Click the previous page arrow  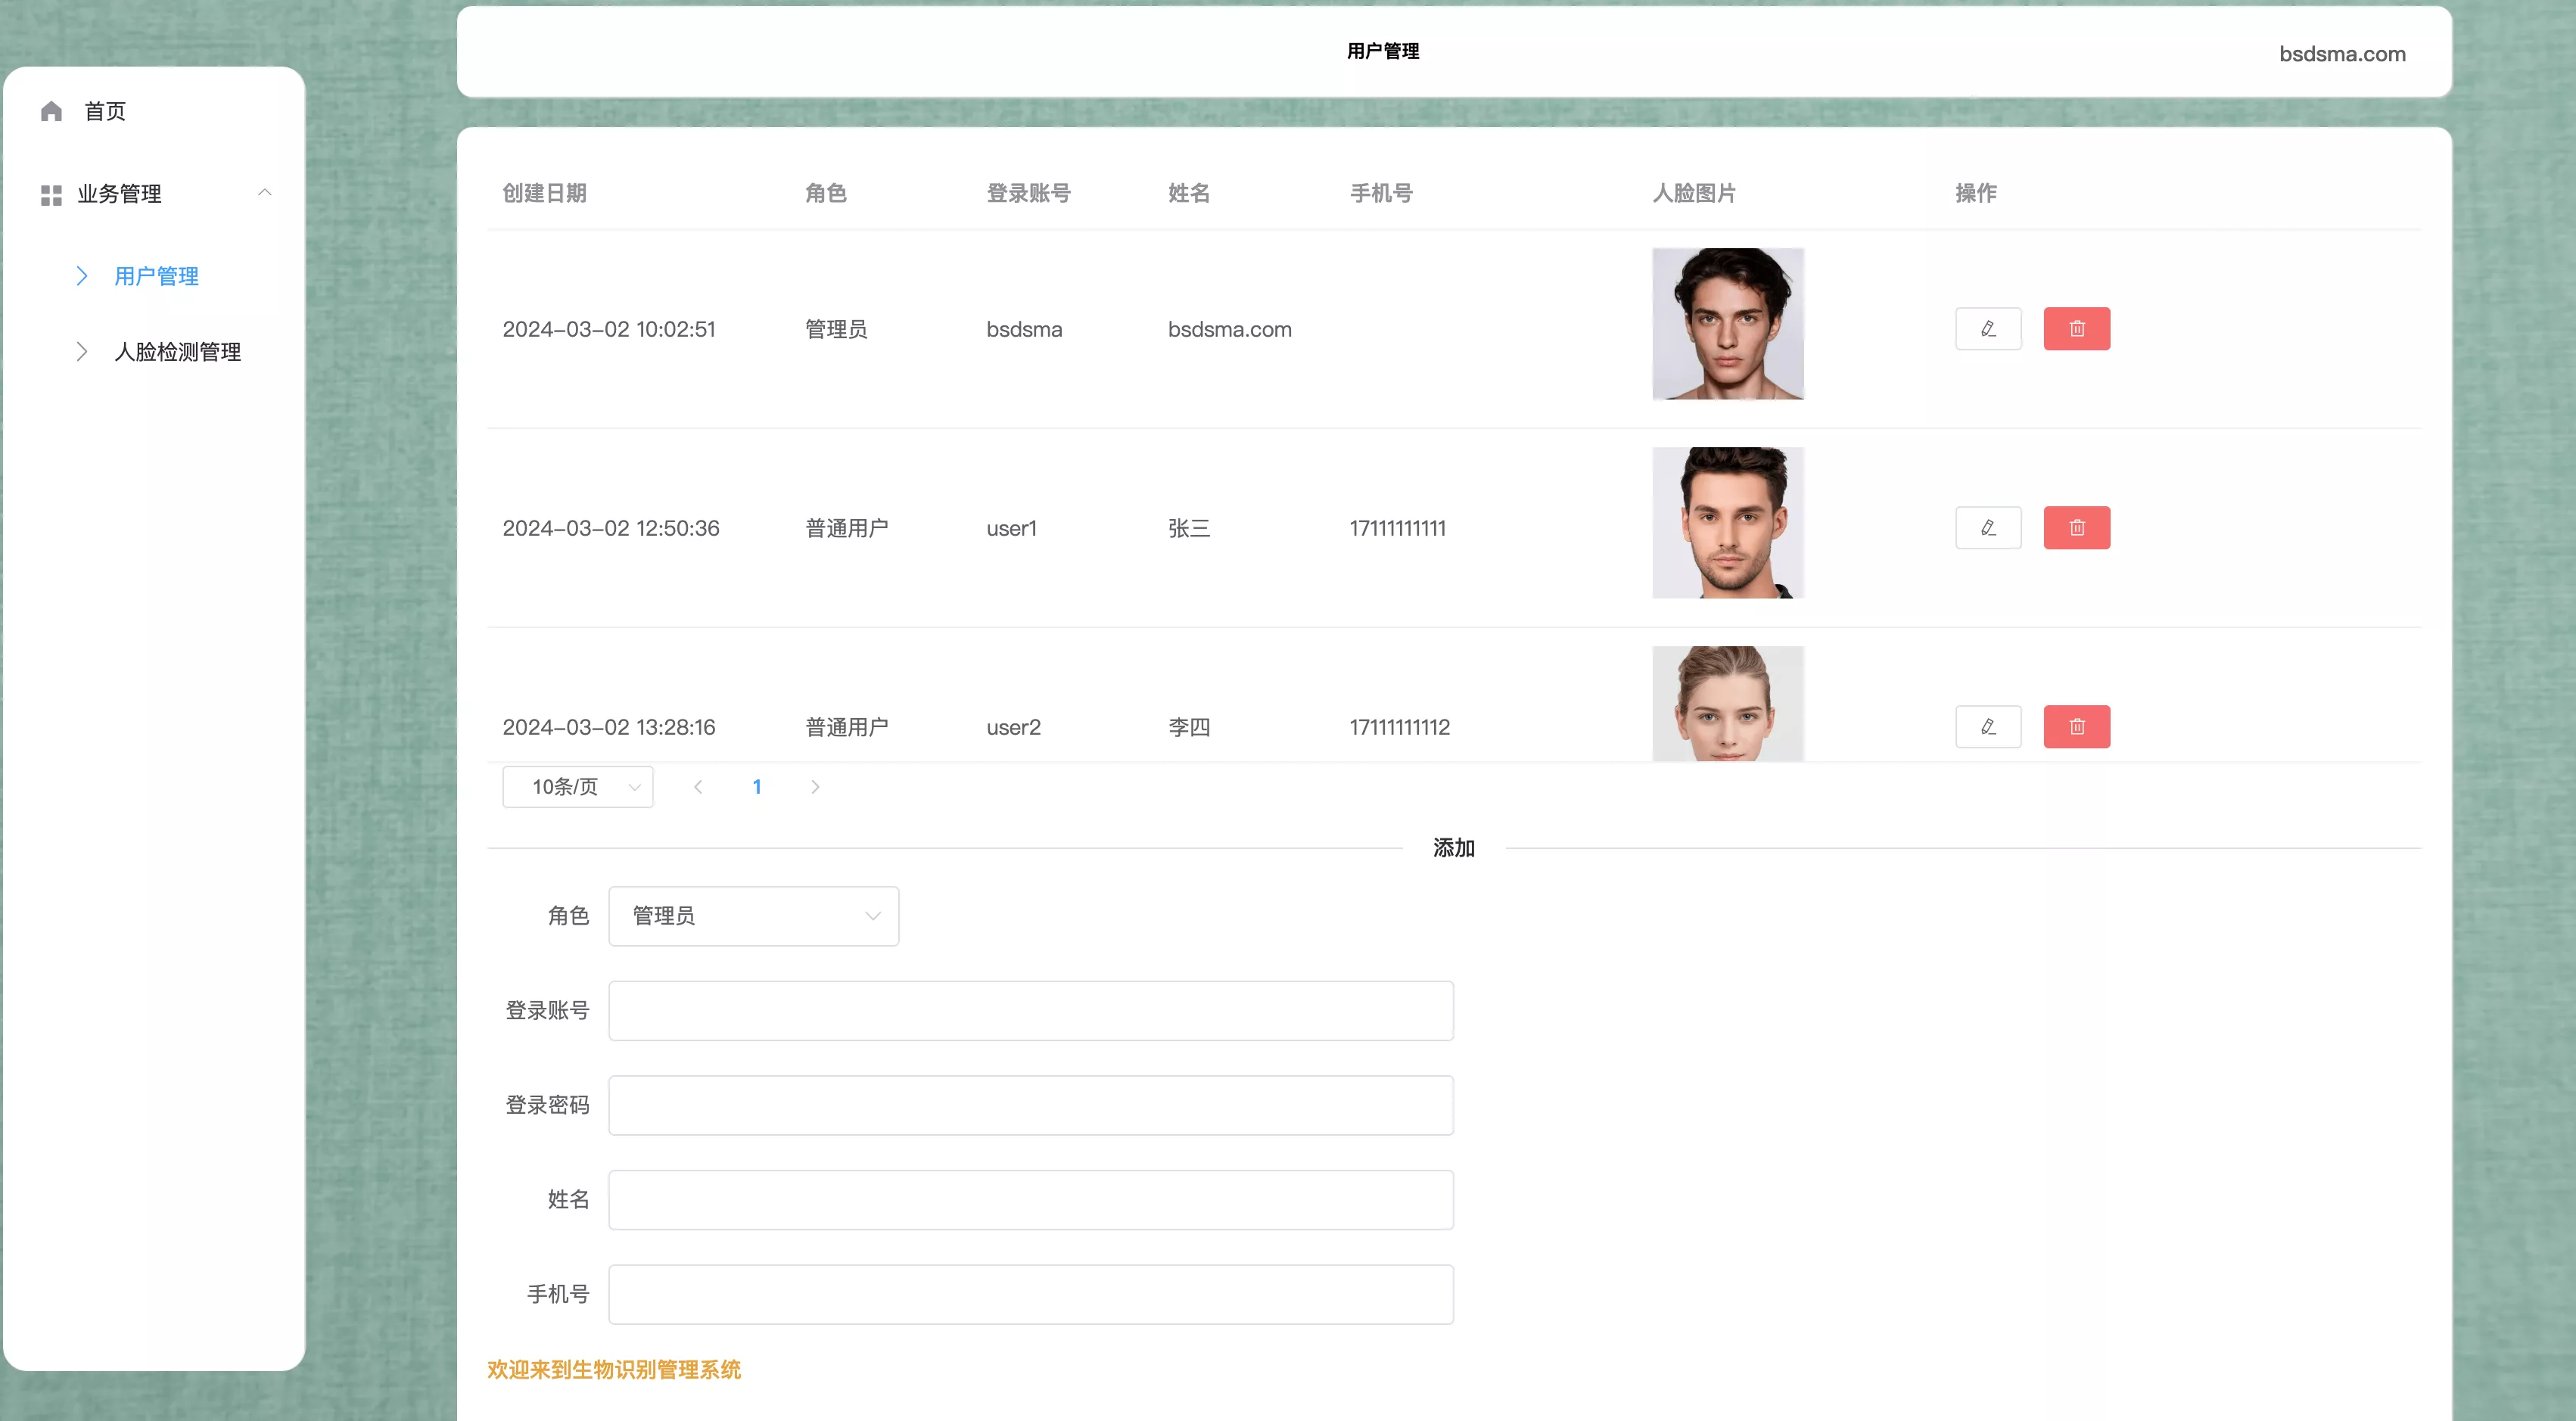pos(698,787)
